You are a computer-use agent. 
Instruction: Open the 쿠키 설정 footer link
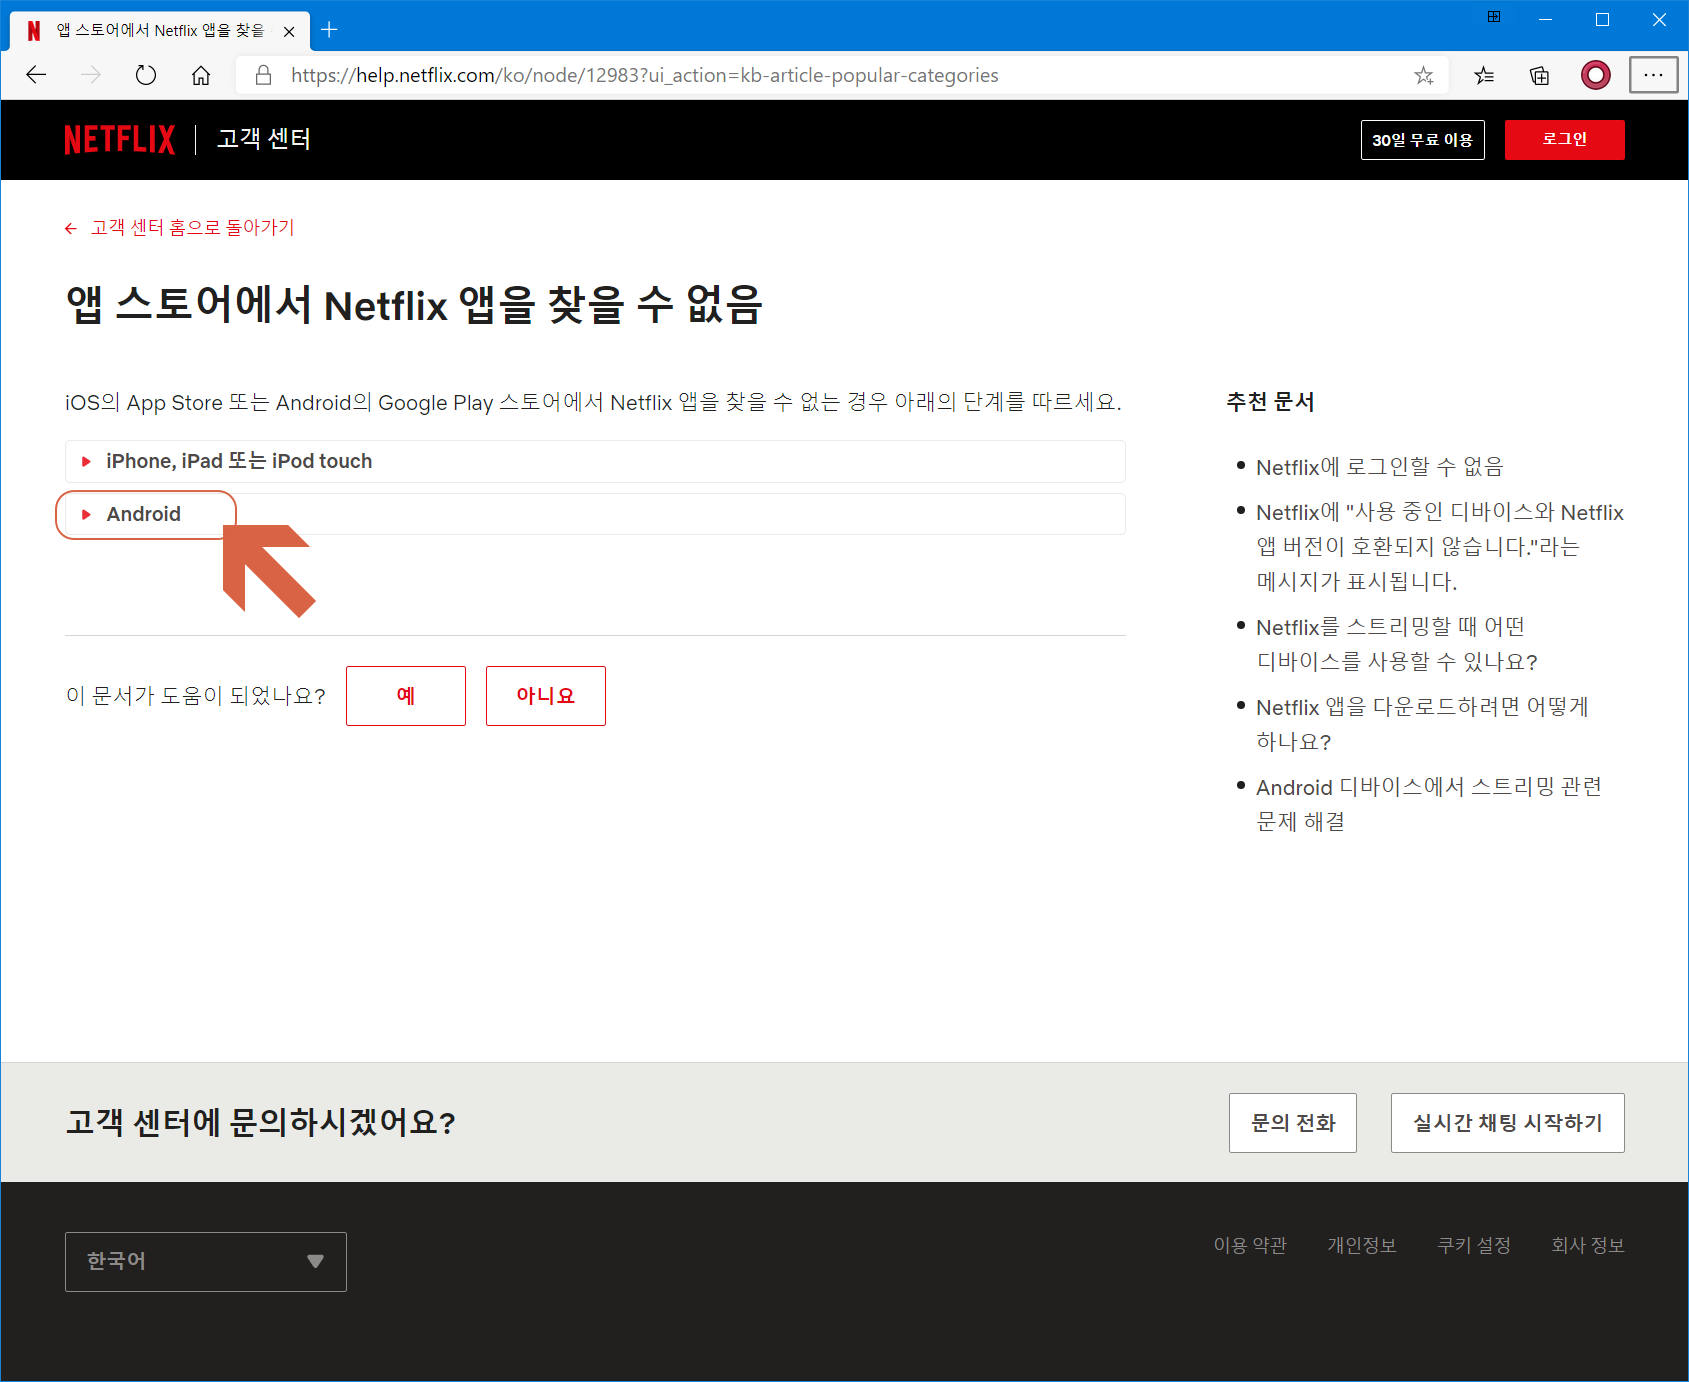pos(1474,1245)
